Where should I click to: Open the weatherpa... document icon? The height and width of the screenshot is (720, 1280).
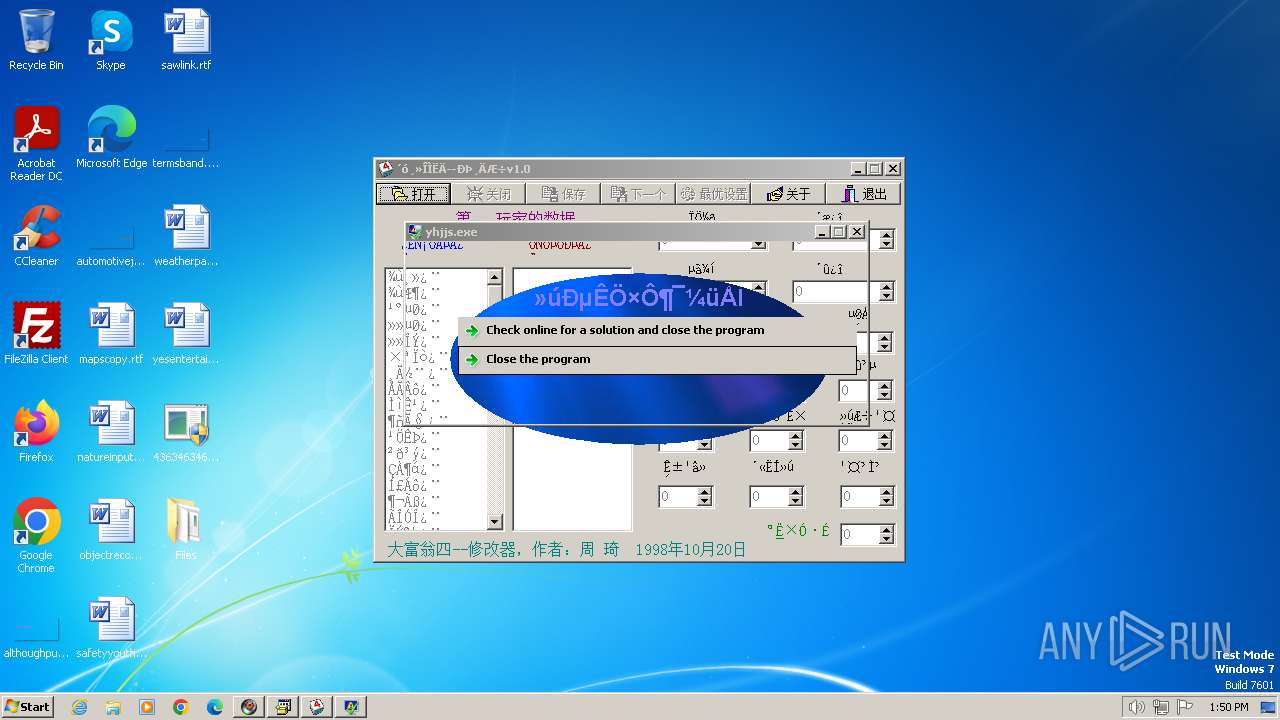(186, 236)
